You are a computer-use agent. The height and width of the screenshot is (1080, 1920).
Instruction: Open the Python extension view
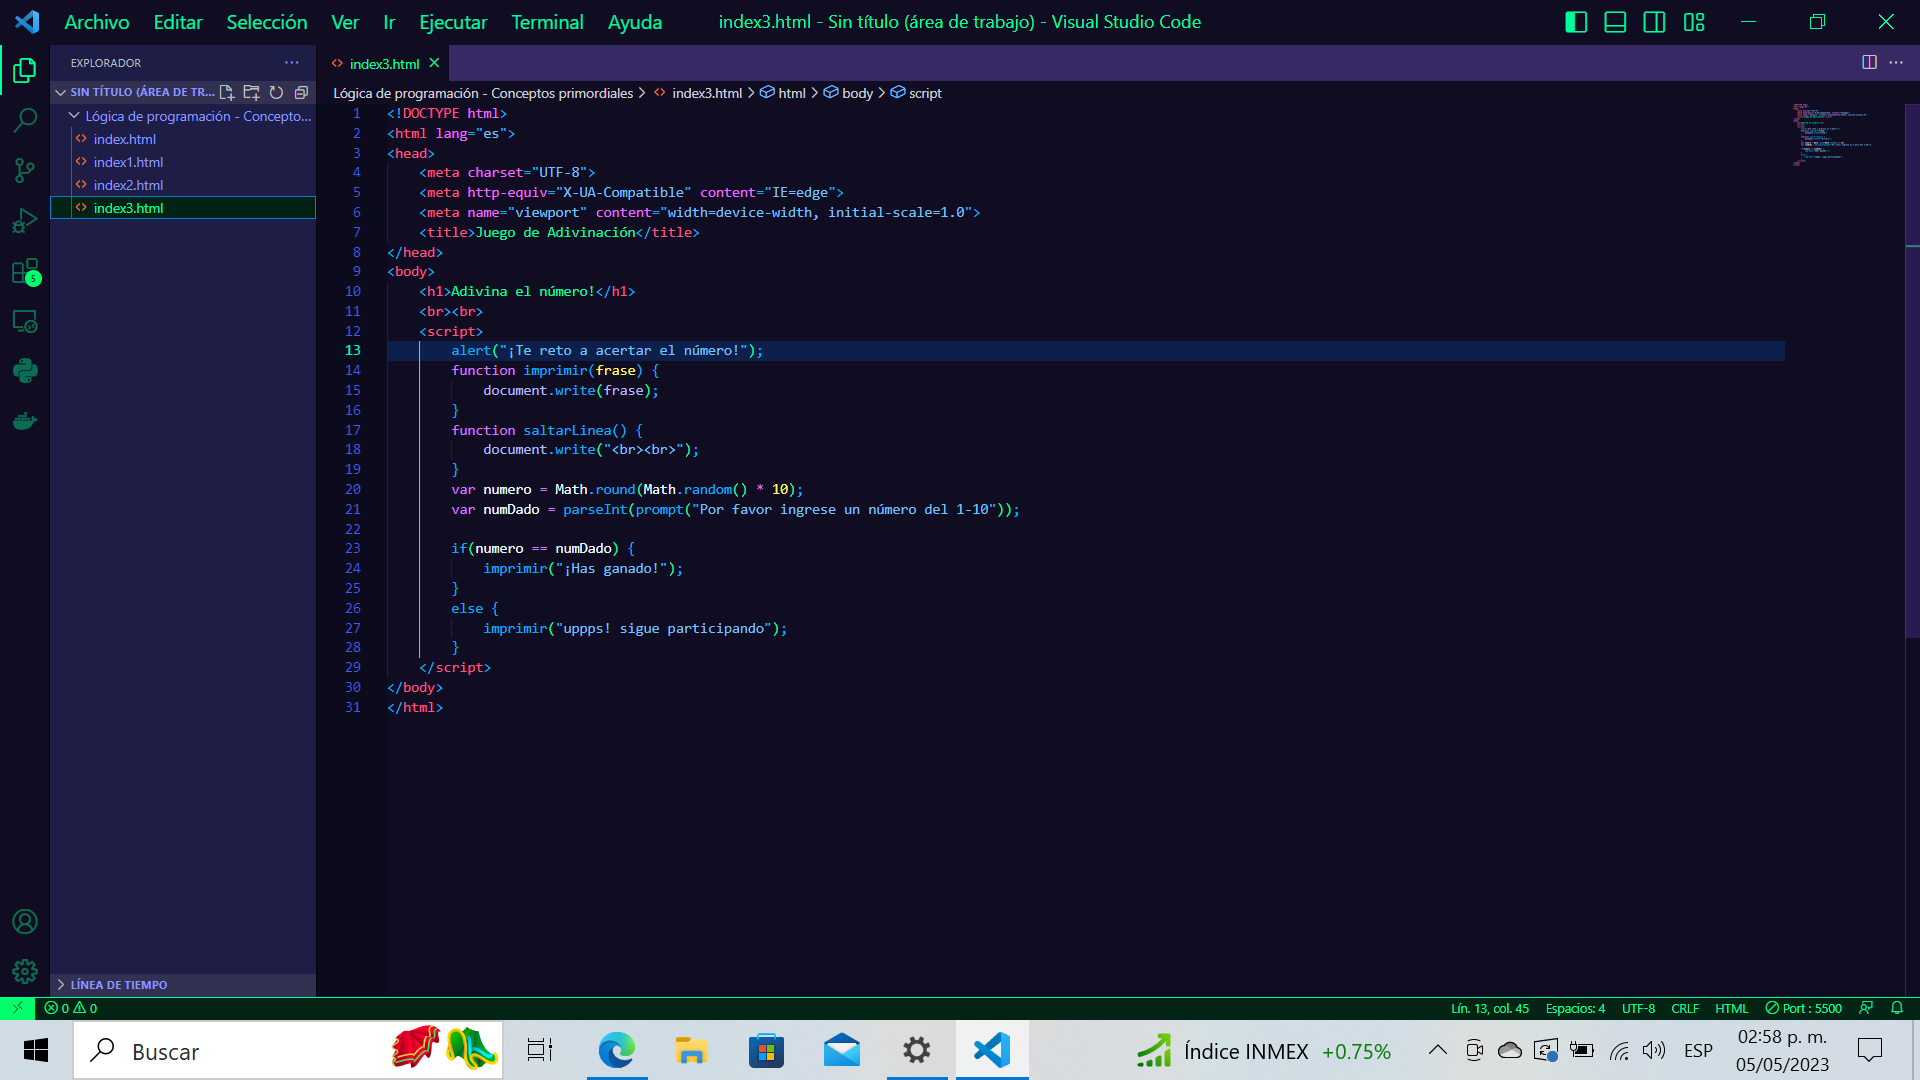25,371
